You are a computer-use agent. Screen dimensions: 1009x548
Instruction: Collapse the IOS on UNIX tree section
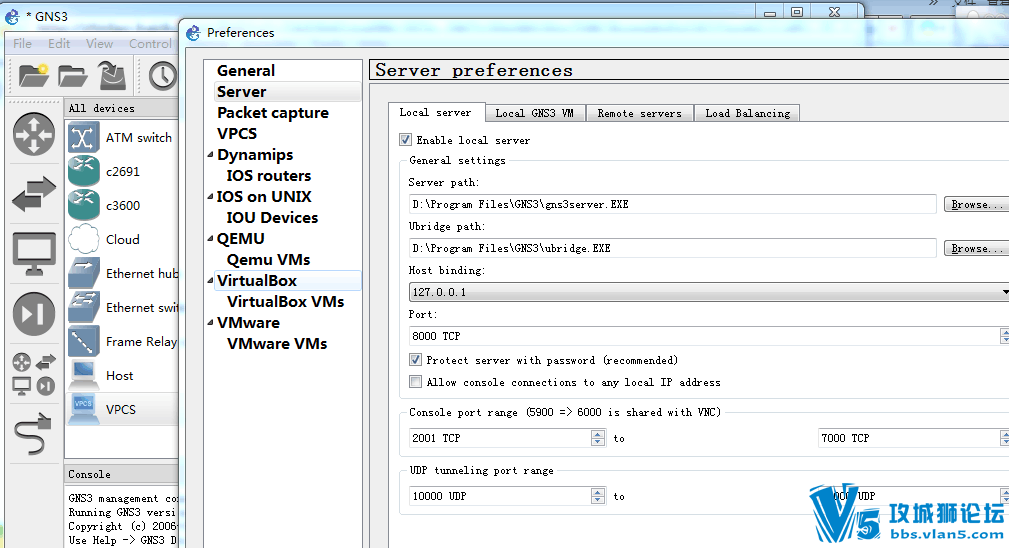pyautogui.click(x=210, y=196)
